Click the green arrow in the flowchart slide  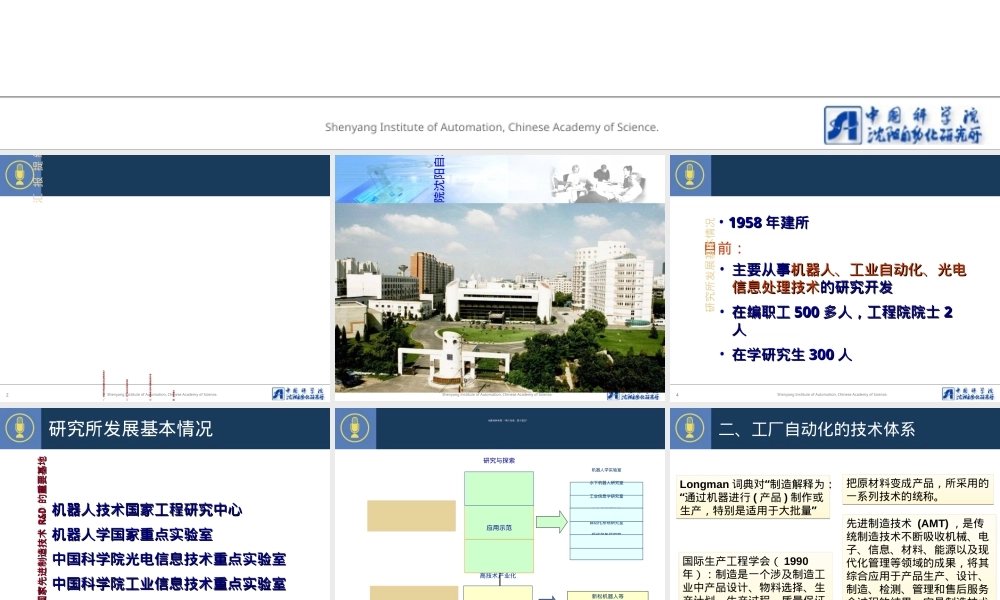(552, 522)
